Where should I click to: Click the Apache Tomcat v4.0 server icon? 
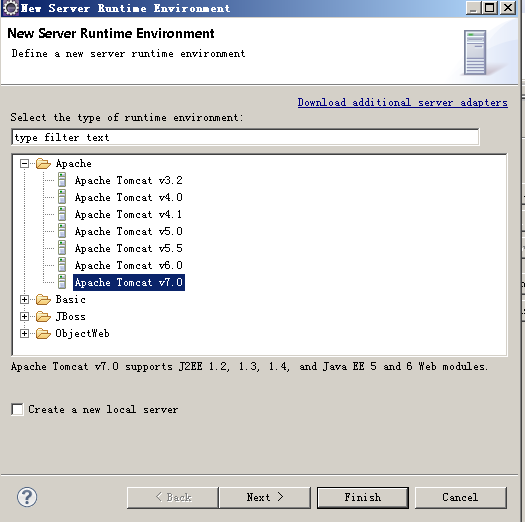click(62, 197)
